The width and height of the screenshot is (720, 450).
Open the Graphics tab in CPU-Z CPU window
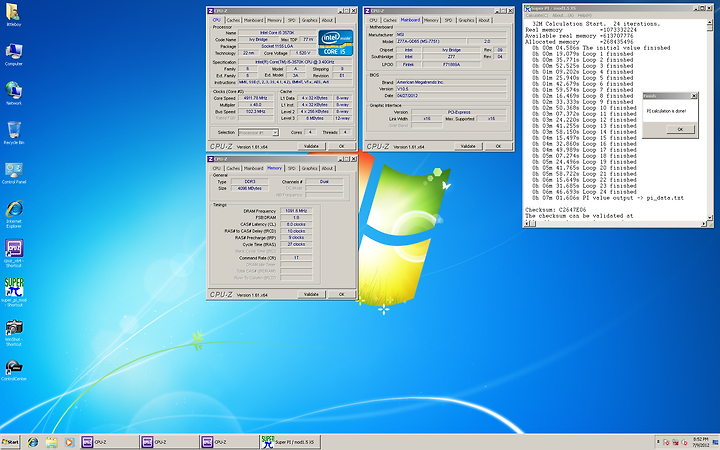[x=309, y=20]
